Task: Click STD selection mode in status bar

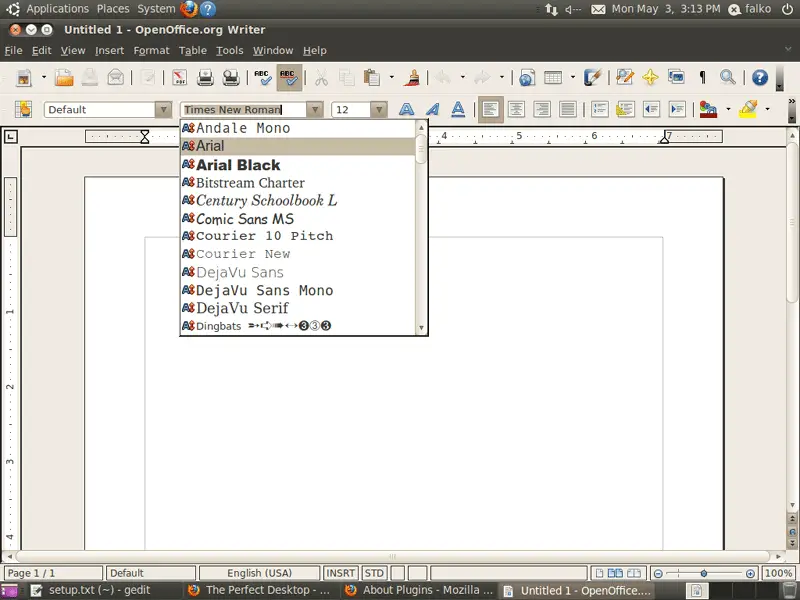Action: point(374,573)
